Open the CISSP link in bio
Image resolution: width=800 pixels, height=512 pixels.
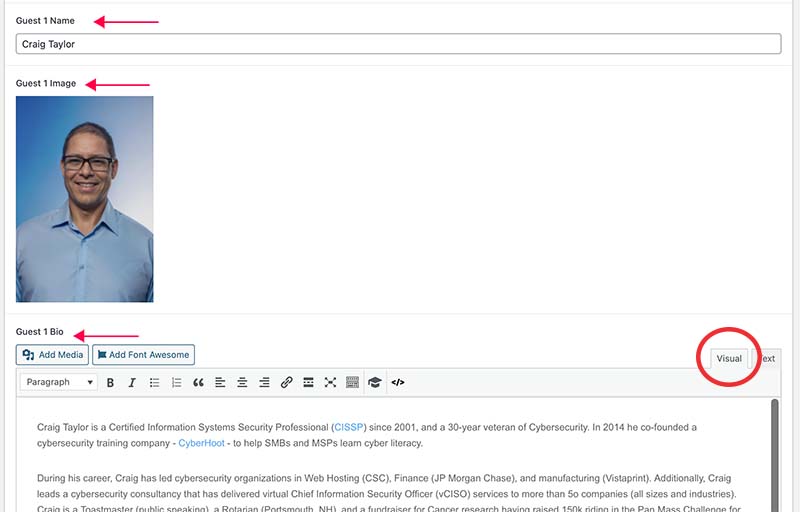(x=348, y=427)
